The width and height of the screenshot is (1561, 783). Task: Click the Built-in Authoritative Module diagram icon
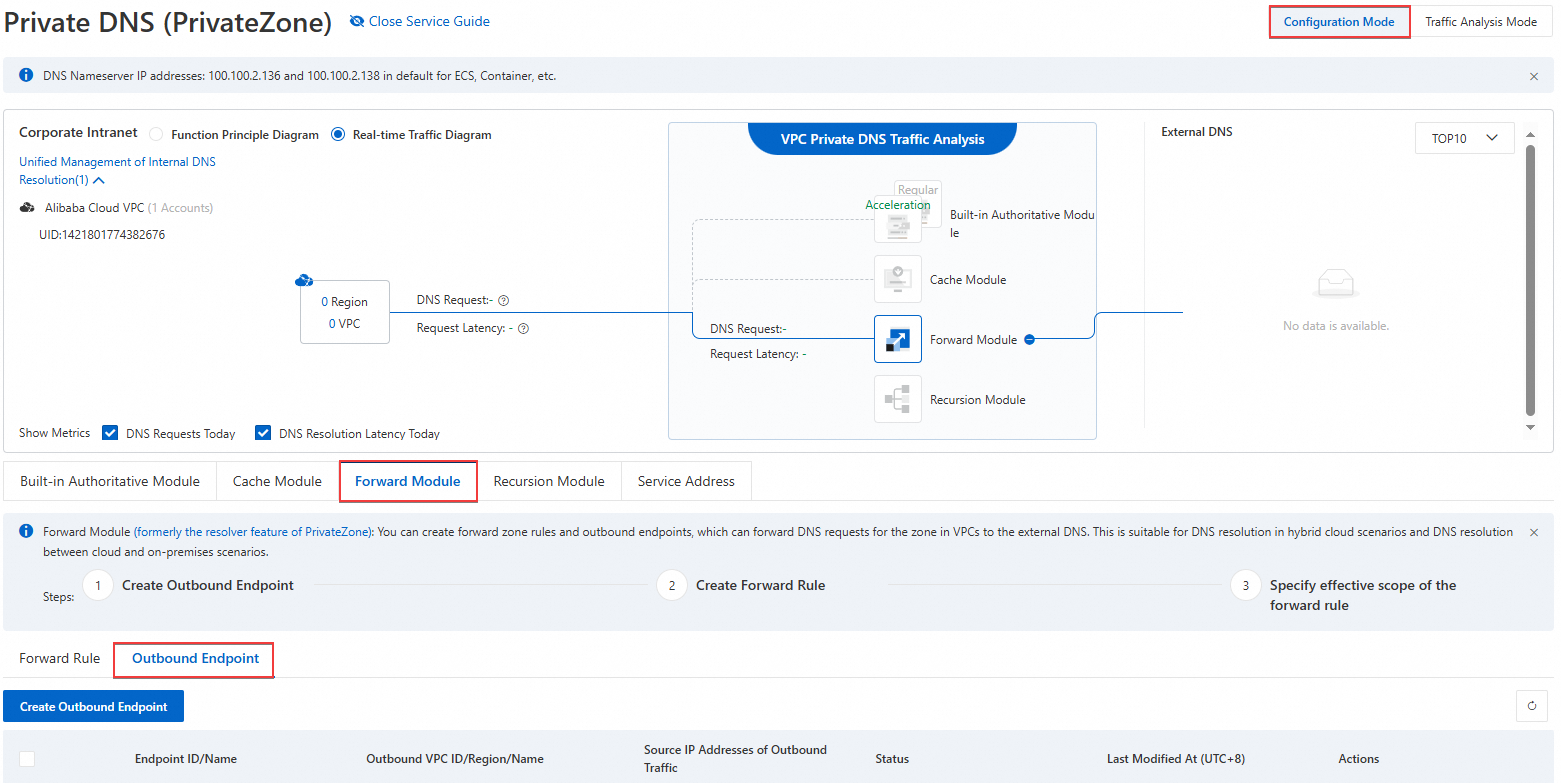point(897,222)
